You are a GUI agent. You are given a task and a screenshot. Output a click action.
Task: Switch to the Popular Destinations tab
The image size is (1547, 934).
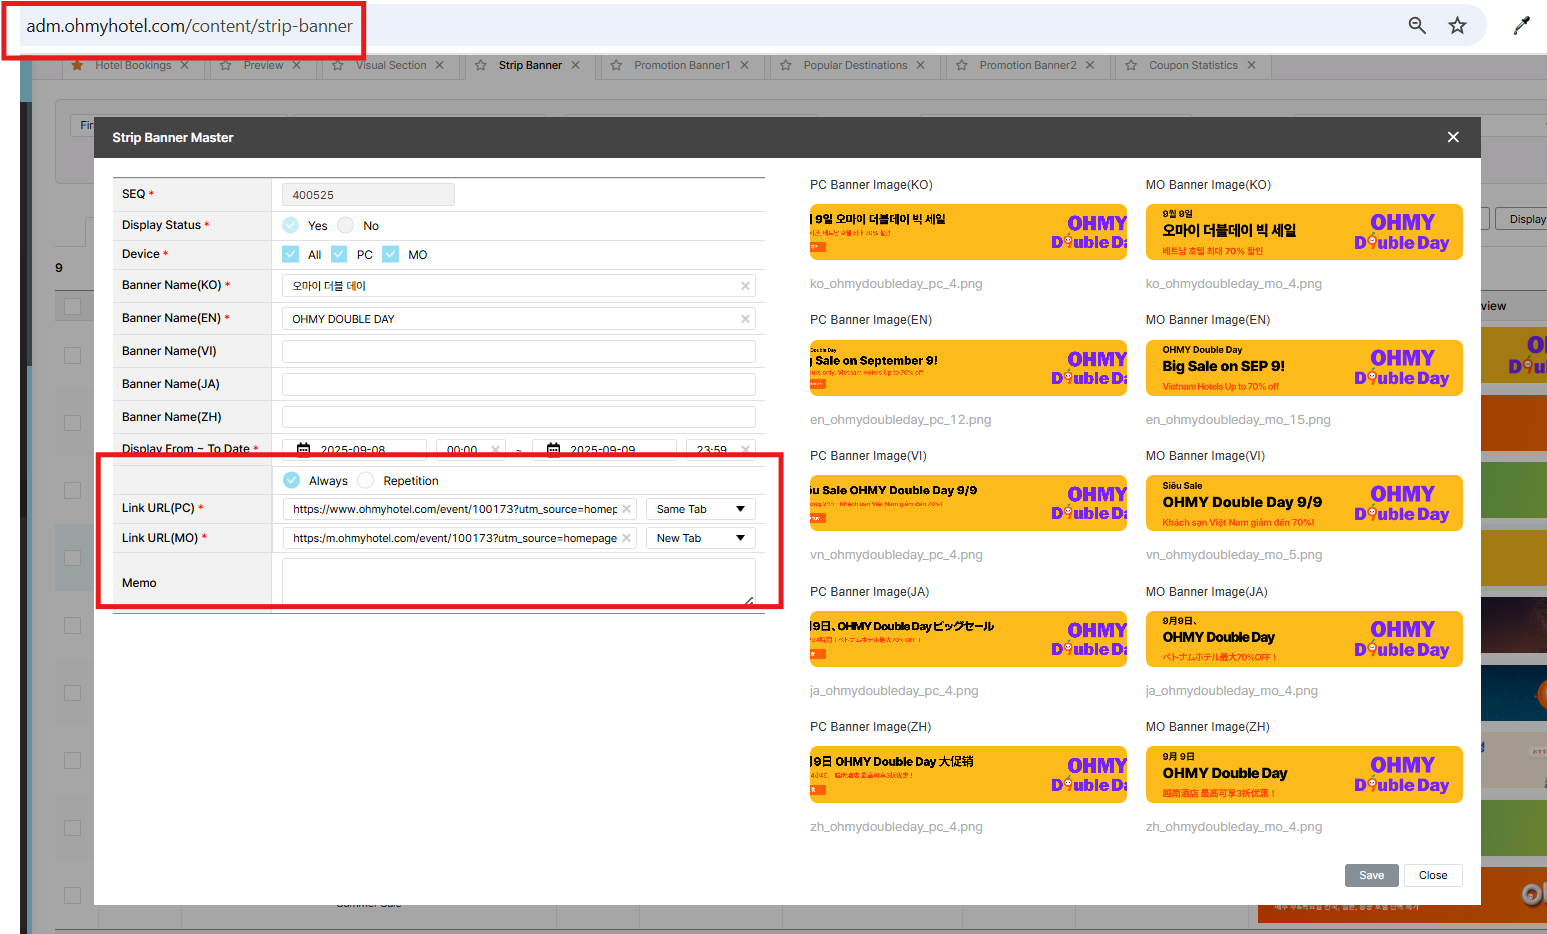[855, 65]
